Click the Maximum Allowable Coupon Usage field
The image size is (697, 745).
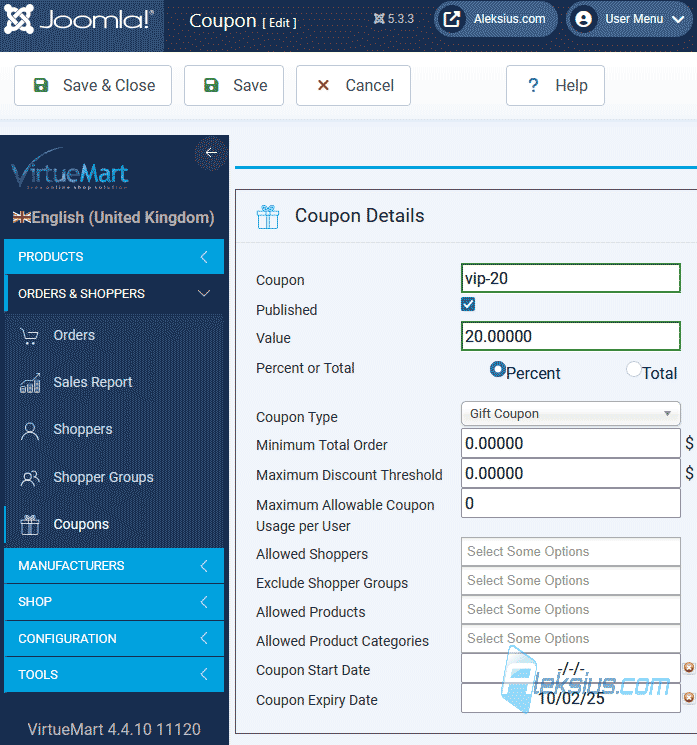click(571, 503)
